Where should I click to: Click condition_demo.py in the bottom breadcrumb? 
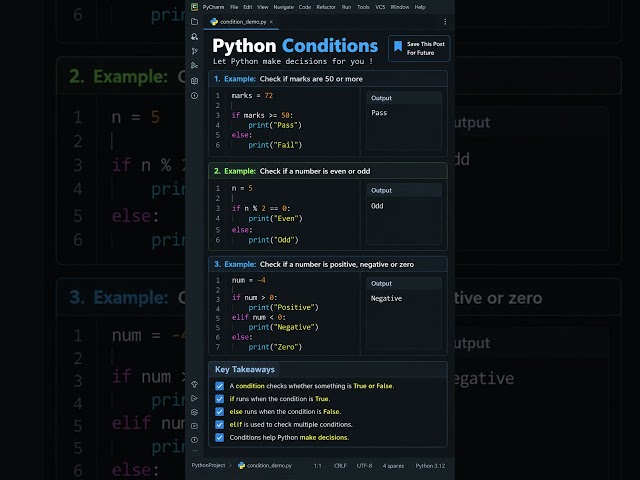[x=269, y=465]
